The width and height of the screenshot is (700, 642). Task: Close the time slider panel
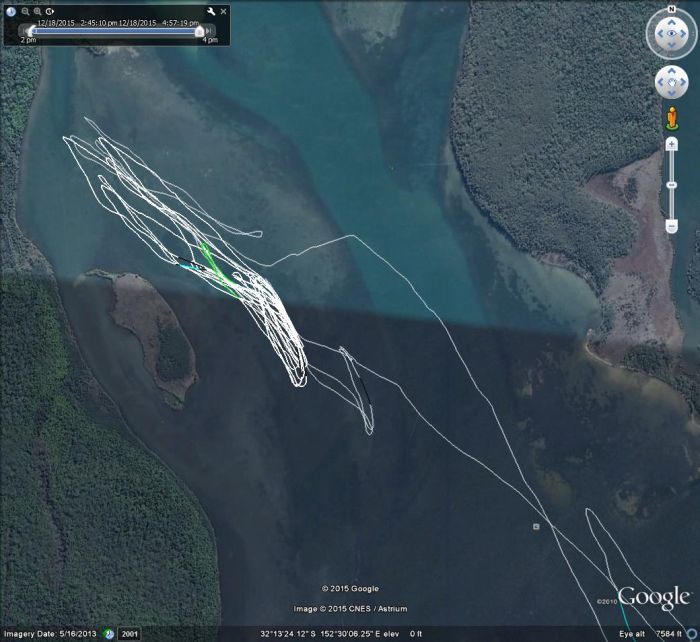point(223,11)
